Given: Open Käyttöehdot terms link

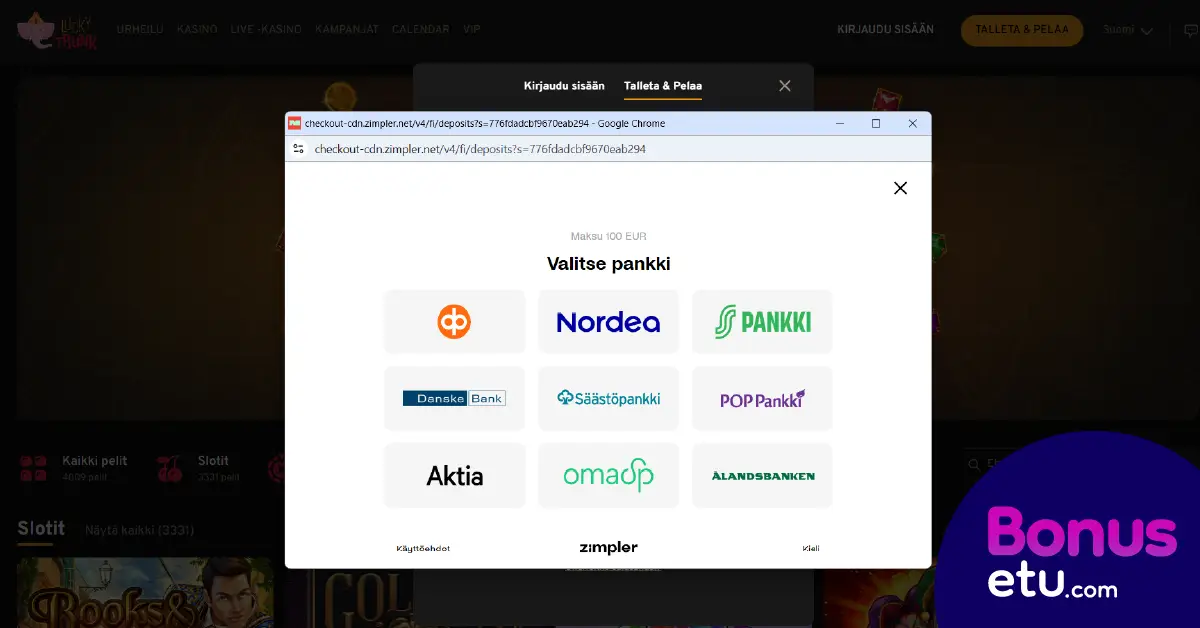Looking at the screenshot, I should pos(423,548).
